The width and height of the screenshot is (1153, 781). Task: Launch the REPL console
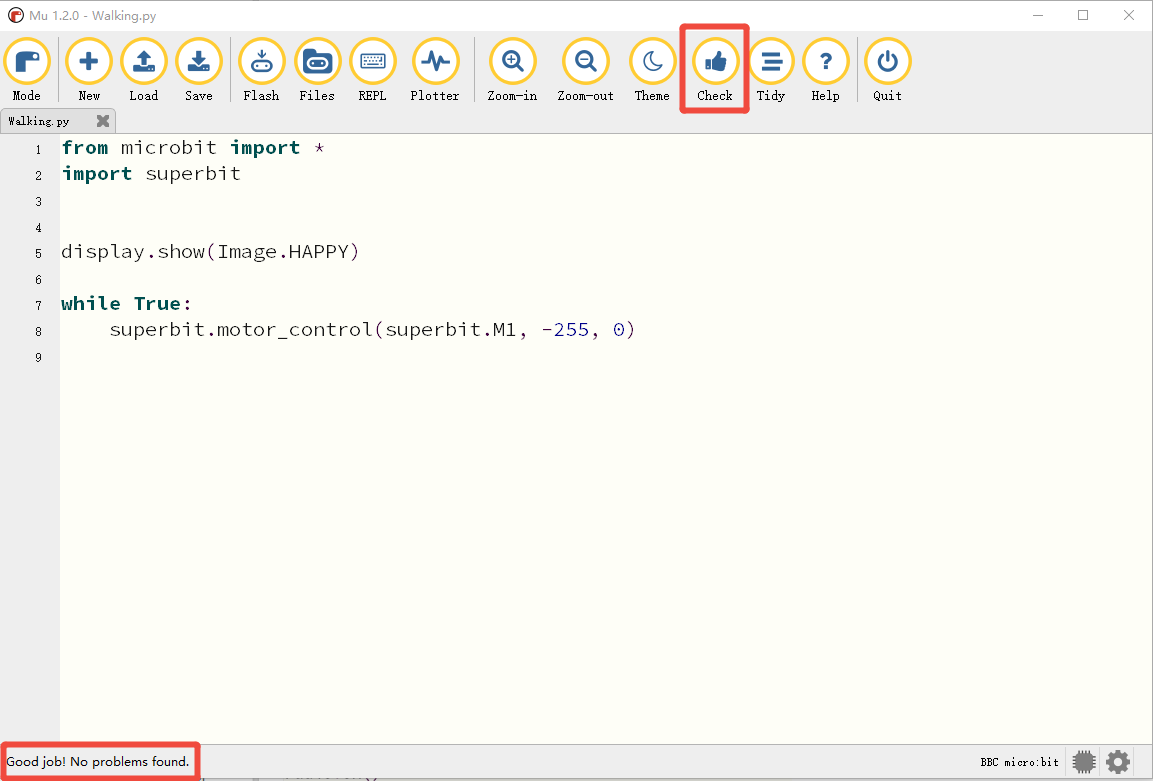[x=372, y=71]
